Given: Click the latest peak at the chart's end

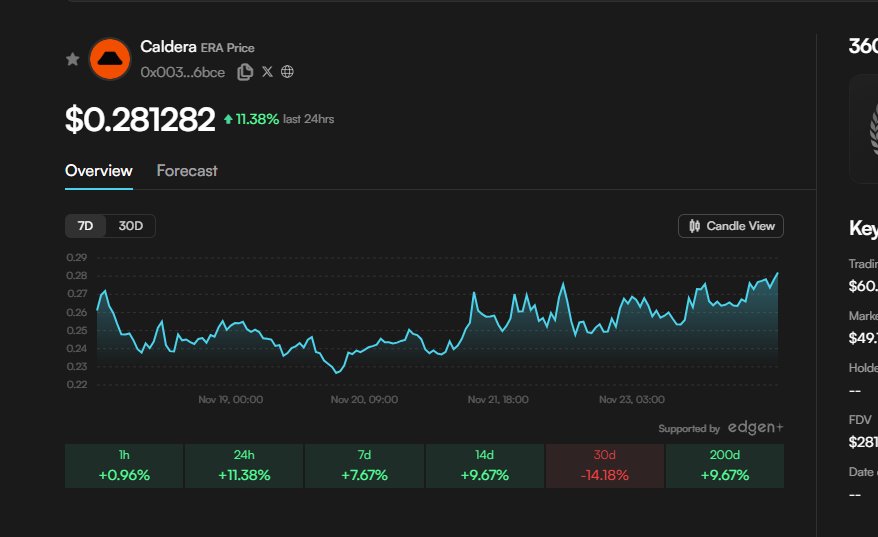Looking at the screenshot, I should click(777, 273).
